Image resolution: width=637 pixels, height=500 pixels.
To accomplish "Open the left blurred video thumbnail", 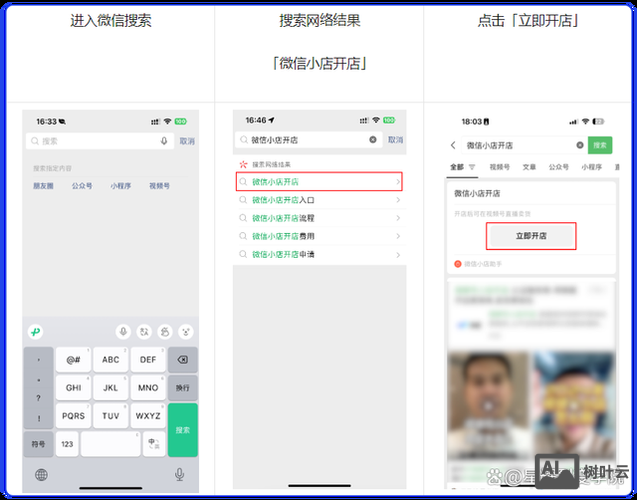I will (x=489, y=406).
